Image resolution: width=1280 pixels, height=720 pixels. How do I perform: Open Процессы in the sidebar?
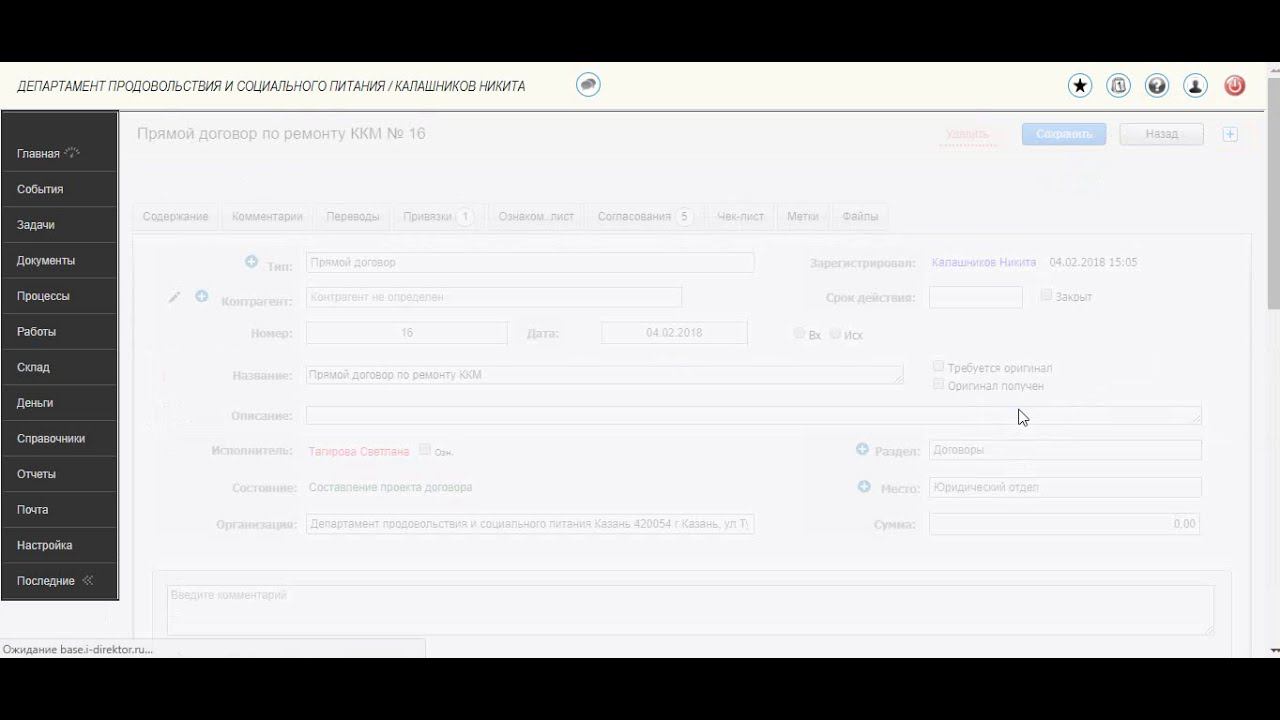pyautogui.click(x=60, y=296)
